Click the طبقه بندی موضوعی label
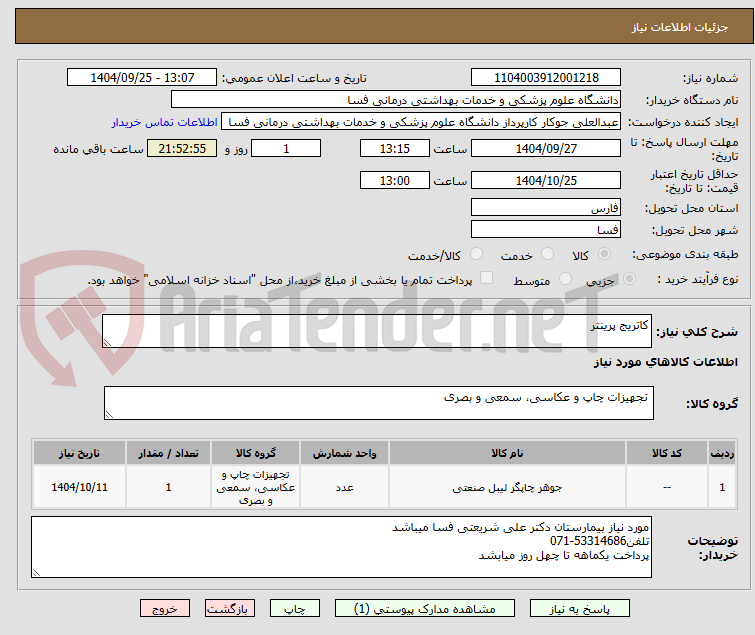The height and width of the screenshot is (635, 755). coord(685,254)
